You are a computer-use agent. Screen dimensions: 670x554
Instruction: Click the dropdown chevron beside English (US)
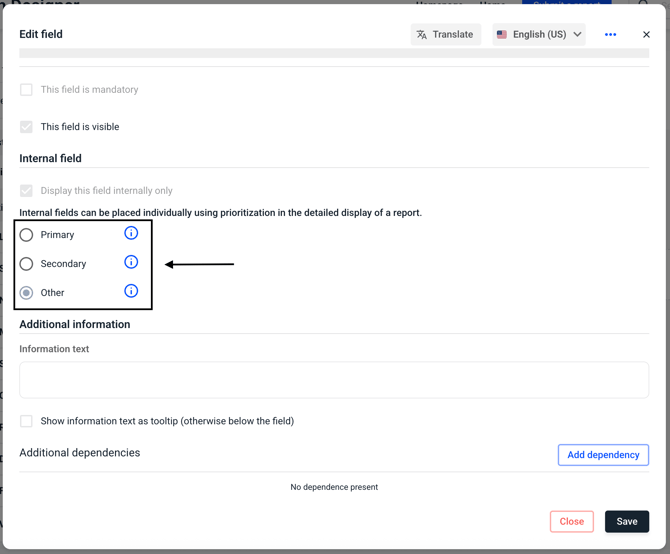577,35
